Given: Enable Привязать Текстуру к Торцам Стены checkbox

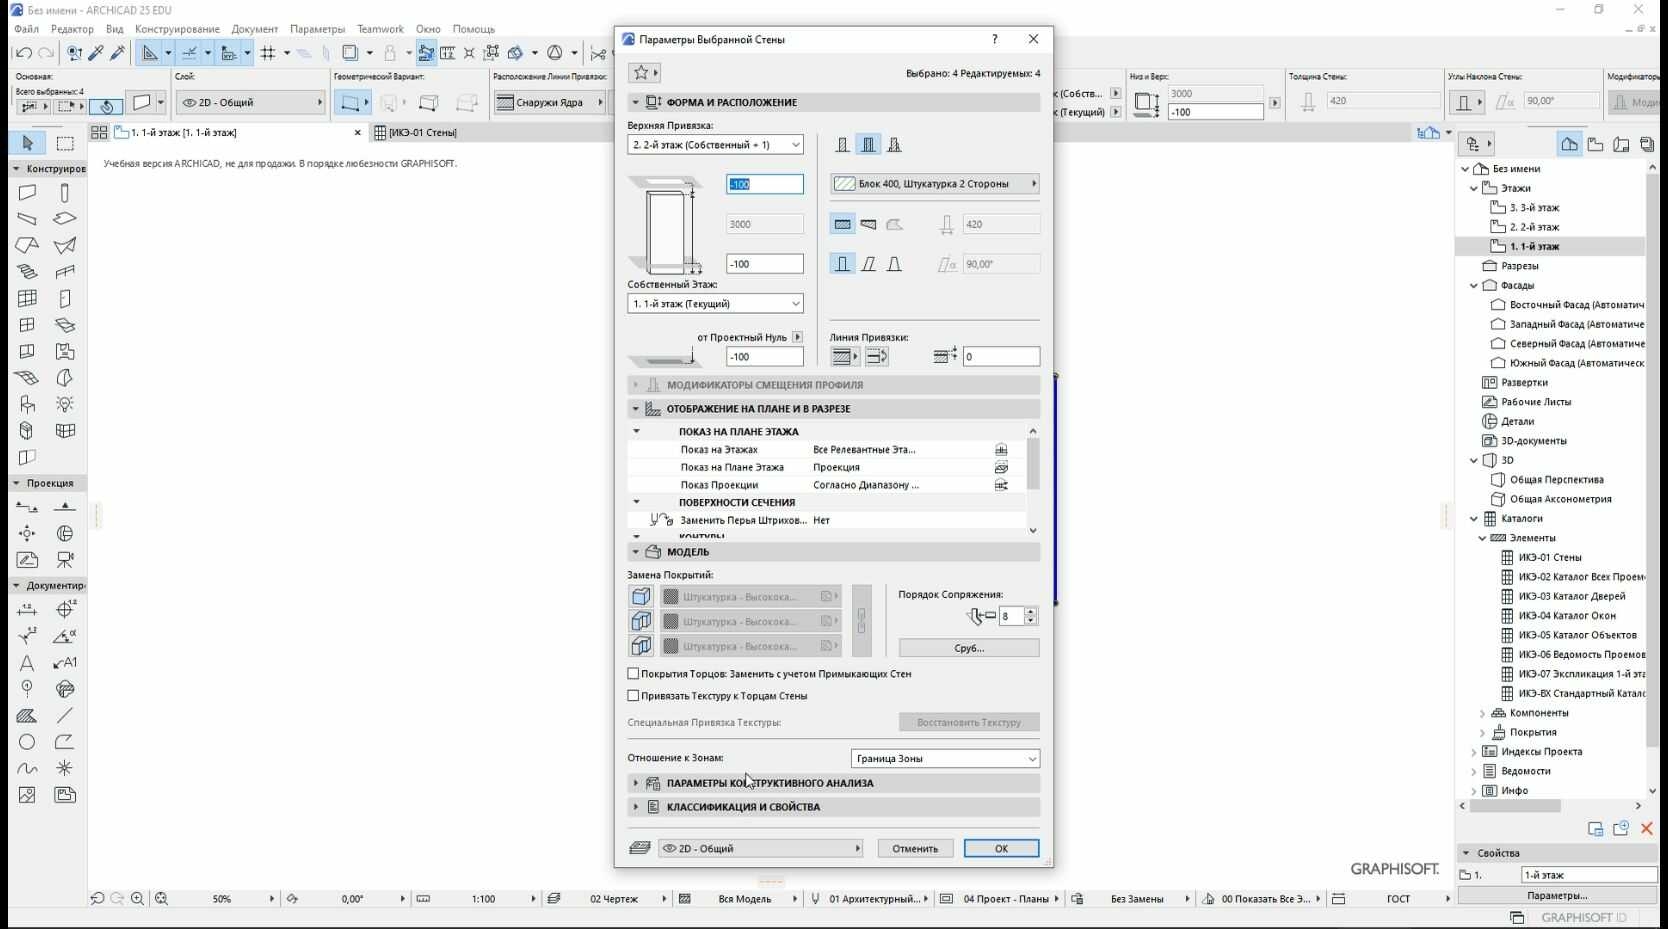Looking at the screenshot, I should tap(633, 696).
